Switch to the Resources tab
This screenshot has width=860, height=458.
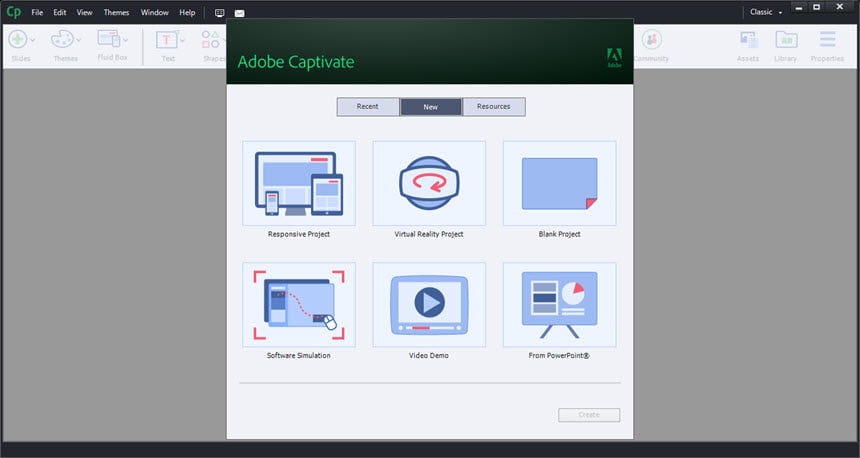coord(494,106)
